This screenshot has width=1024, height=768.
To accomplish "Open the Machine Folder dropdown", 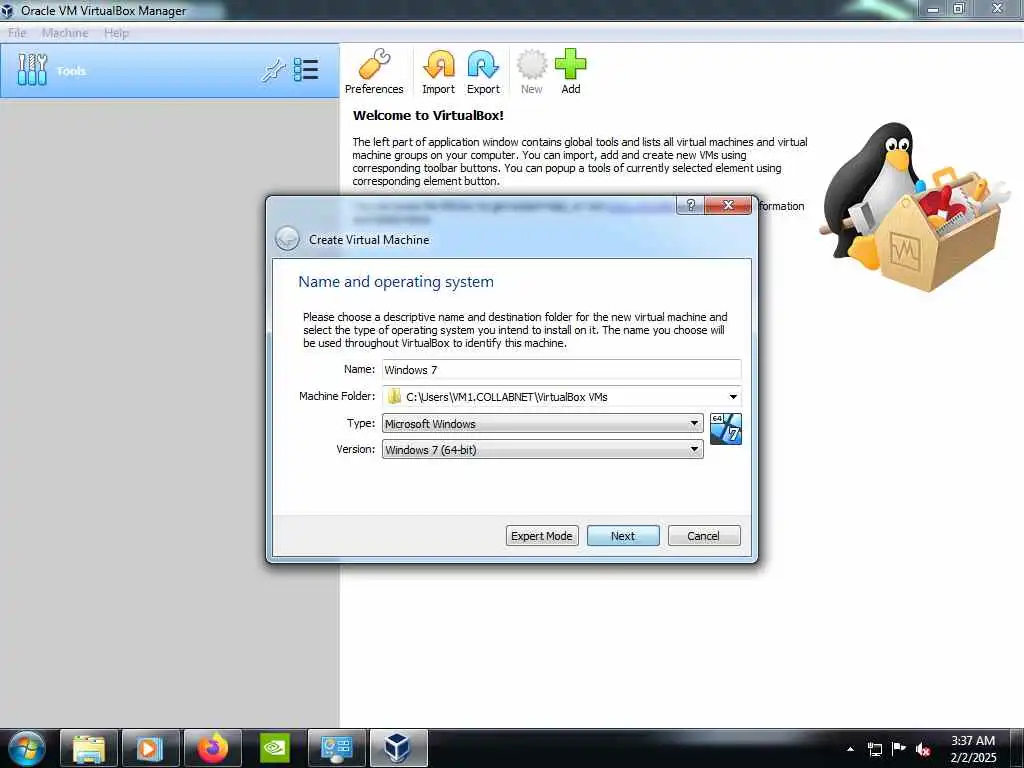I will pyautogui.click(x=733, y=396).
